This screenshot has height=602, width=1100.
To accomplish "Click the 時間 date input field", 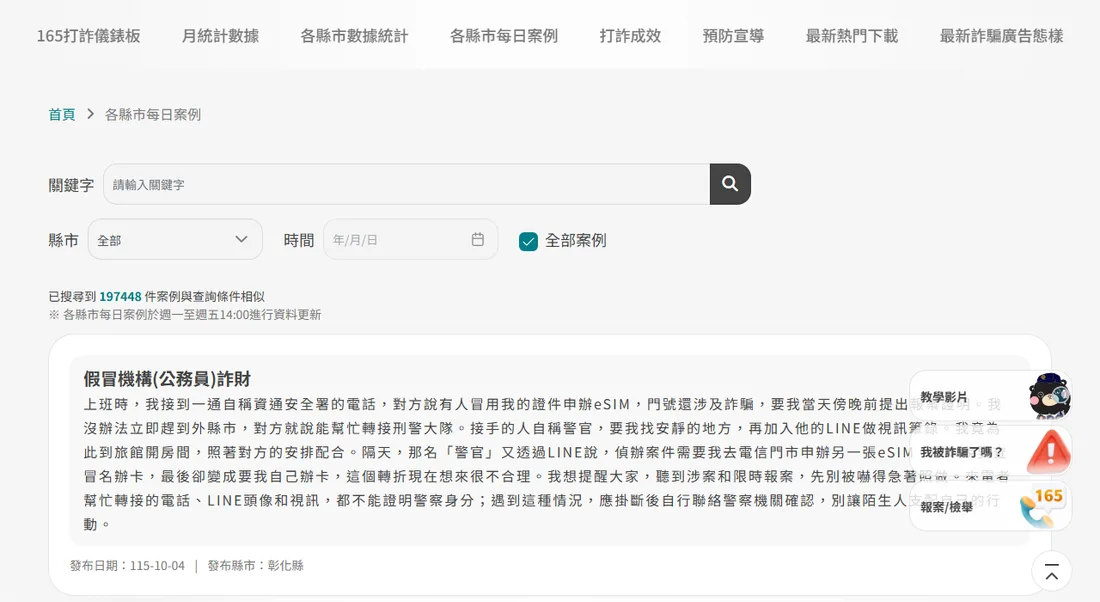I will pos(410,239).
